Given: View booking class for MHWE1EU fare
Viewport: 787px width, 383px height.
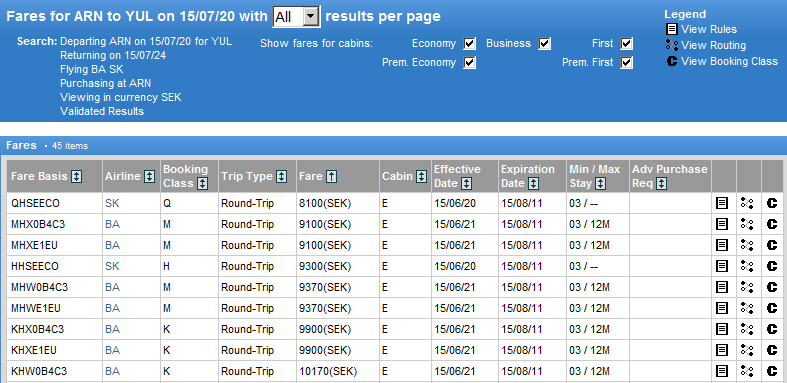Looking at the screenshot, I should pyautogui.click(x=772, y=308).
